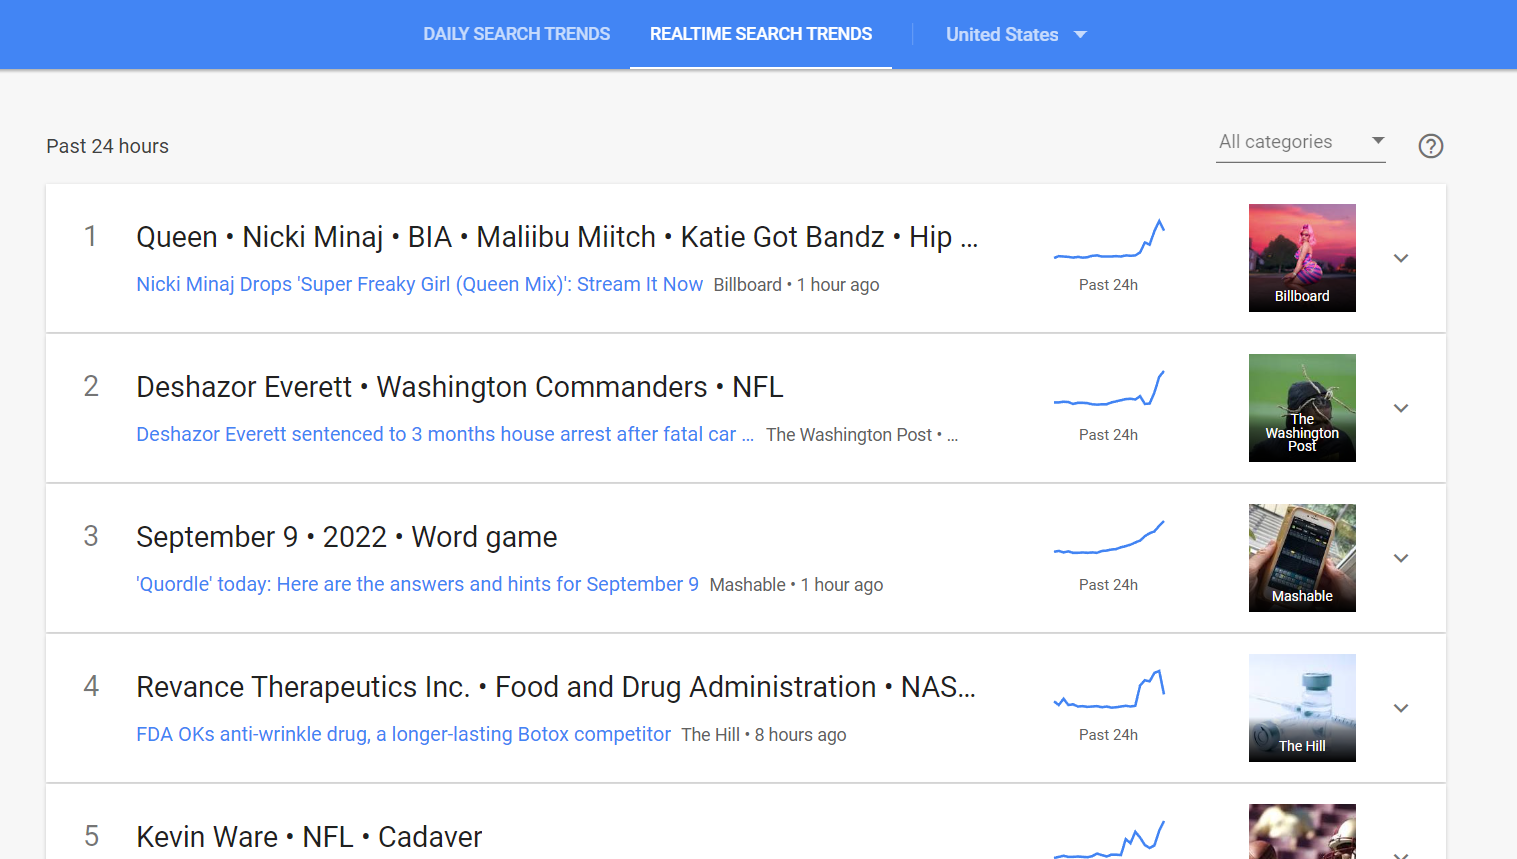
Task: Open the Super Freaky Girl Billboard article link
Action: click(419, 284)
